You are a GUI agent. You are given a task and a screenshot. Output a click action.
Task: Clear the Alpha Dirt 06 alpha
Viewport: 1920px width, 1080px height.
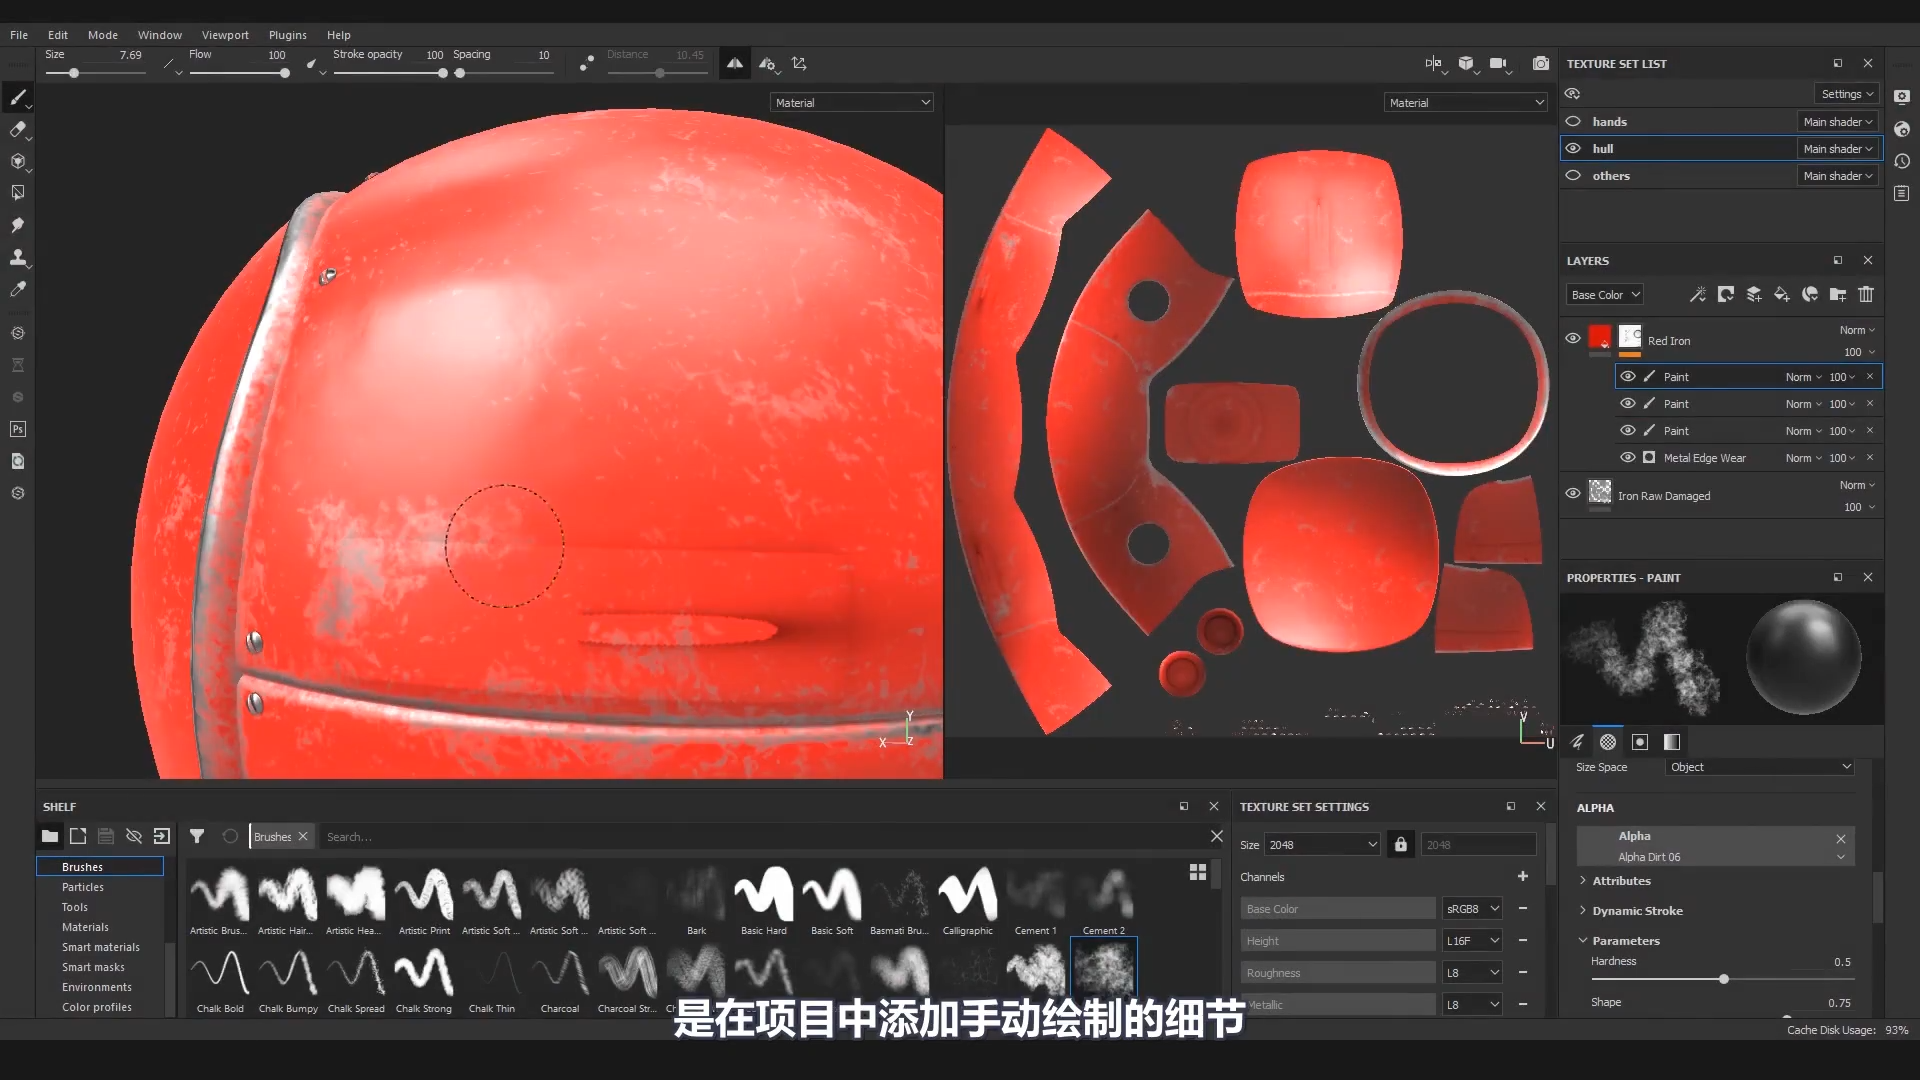point(1840,838)
